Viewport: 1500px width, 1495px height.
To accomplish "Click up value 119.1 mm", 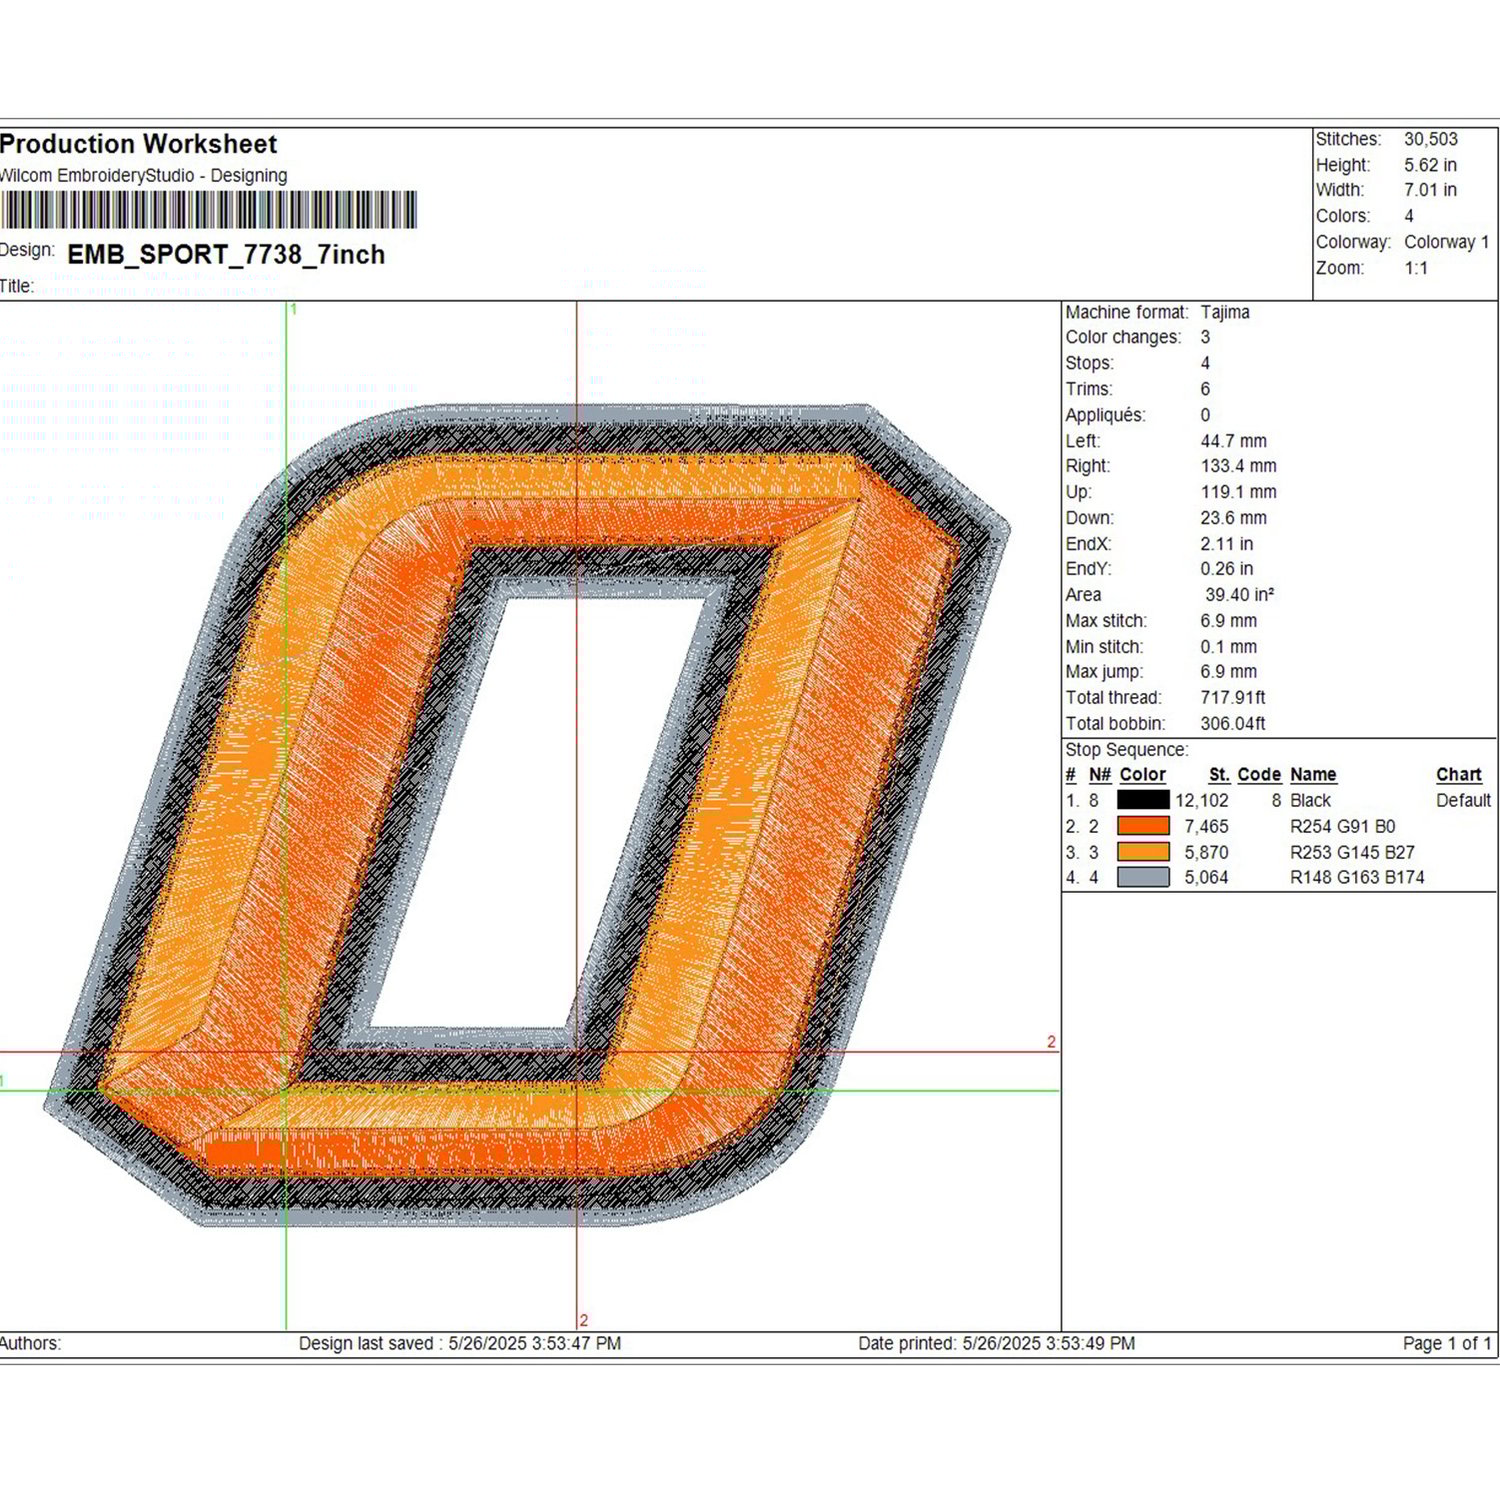I will (1238, 492).
